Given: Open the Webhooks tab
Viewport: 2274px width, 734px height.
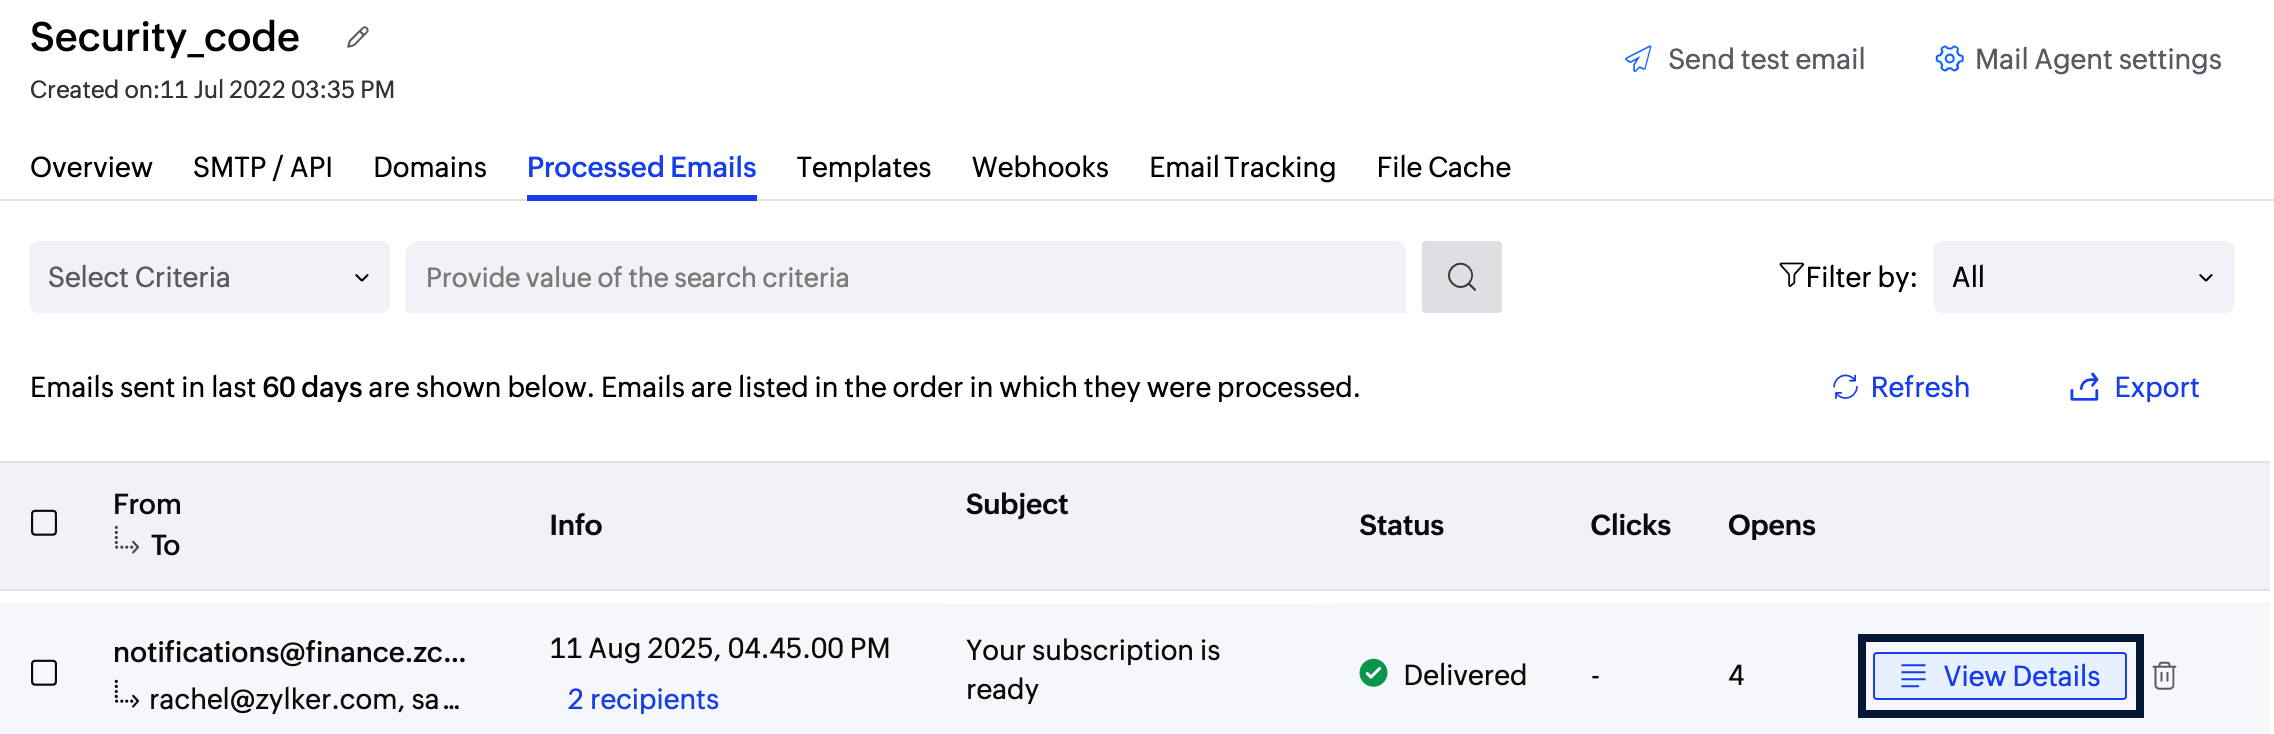Looking at the screenshot, I should pyautogui.click(x=1040, y=167).
